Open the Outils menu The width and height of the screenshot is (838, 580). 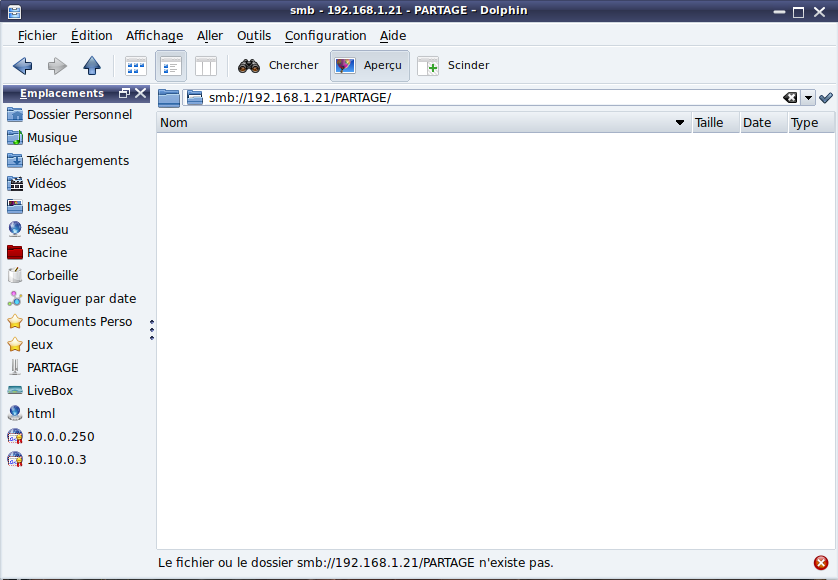pos(254,36)
